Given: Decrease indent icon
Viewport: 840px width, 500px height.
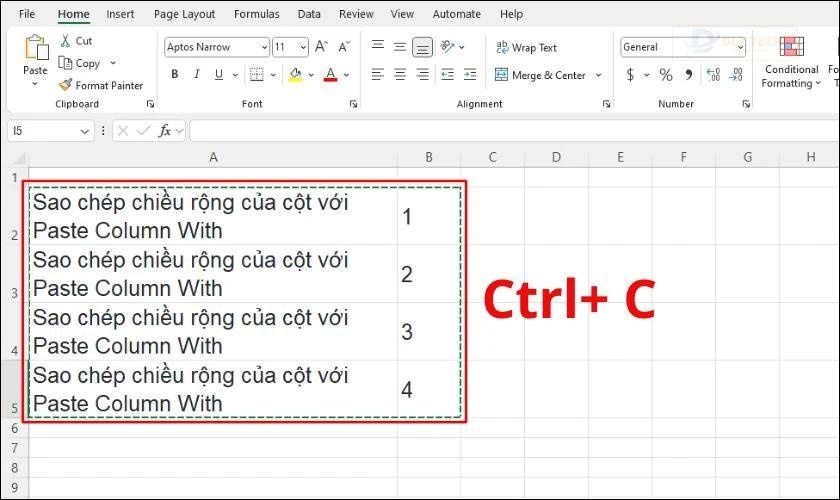Looking at the screenshot, I should 447,74.
